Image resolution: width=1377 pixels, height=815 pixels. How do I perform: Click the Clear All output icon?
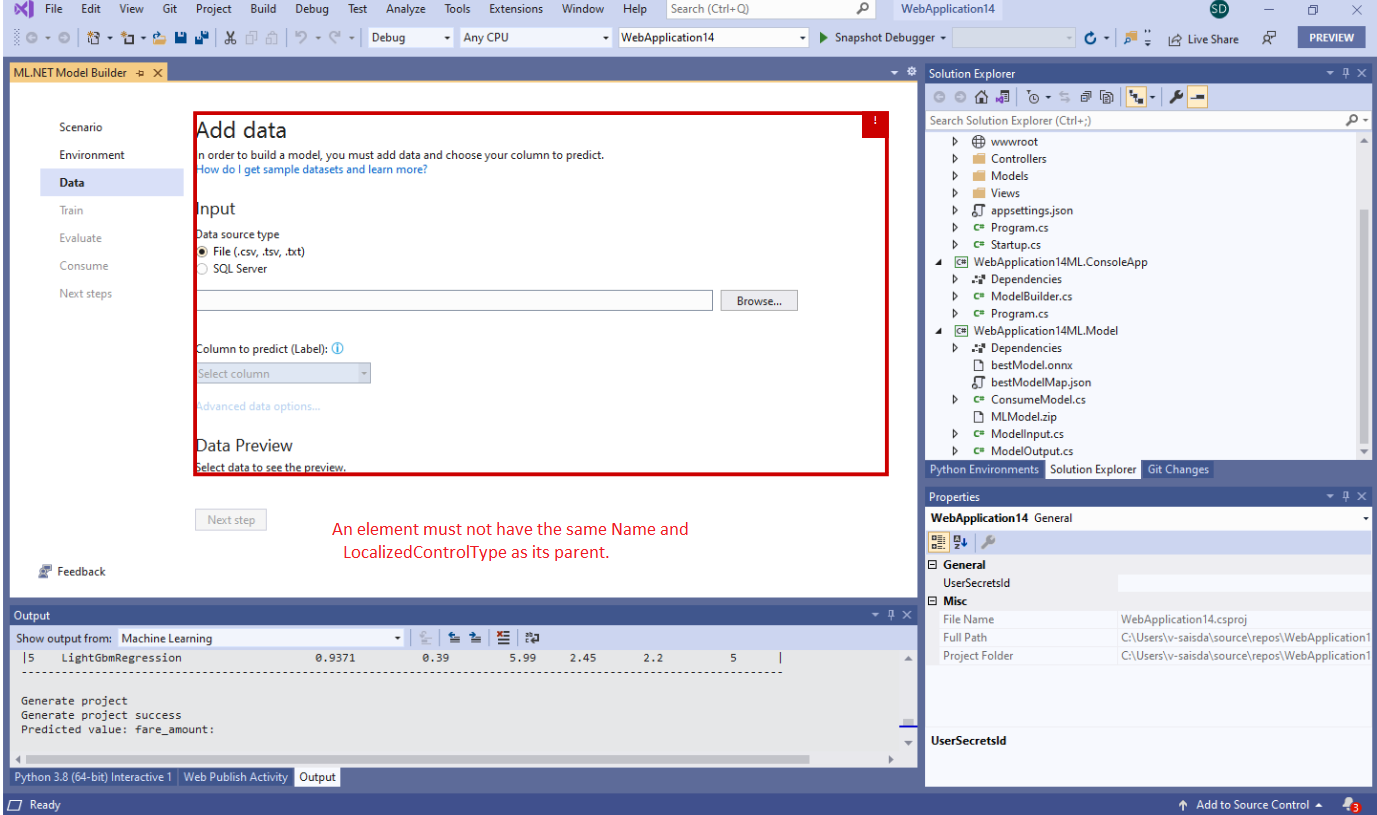(503, 637)
